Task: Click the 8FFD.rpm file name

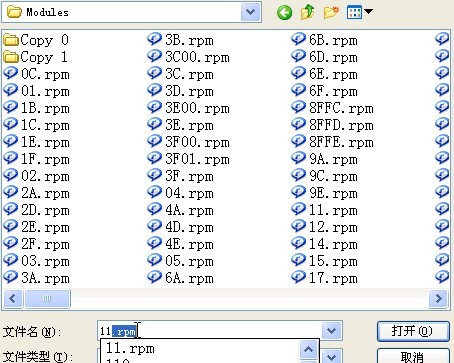Action: (341, 126)
